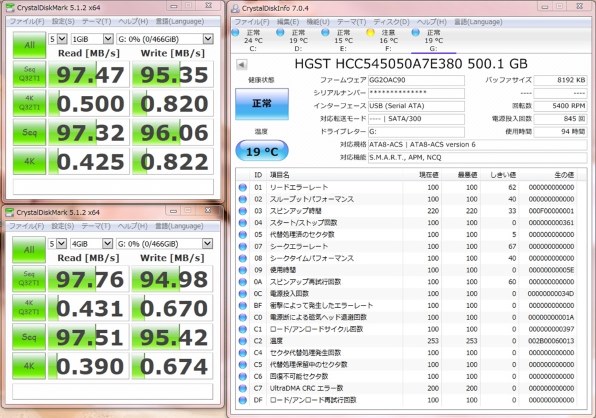The width and height of the screenshot is (596, 418).
Task: Run Seq Q32T1 test in the 1GiB window
Action: click(x=29, y=74)
